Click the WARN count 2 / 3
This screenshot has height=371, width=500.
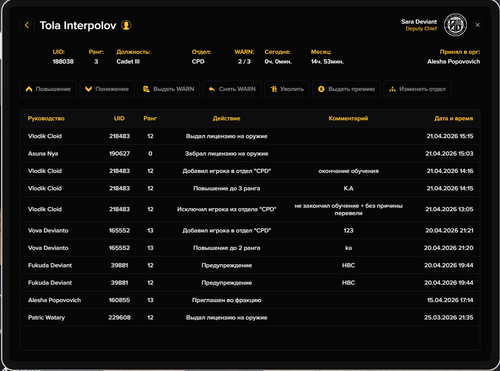click(x=244, y=62)
